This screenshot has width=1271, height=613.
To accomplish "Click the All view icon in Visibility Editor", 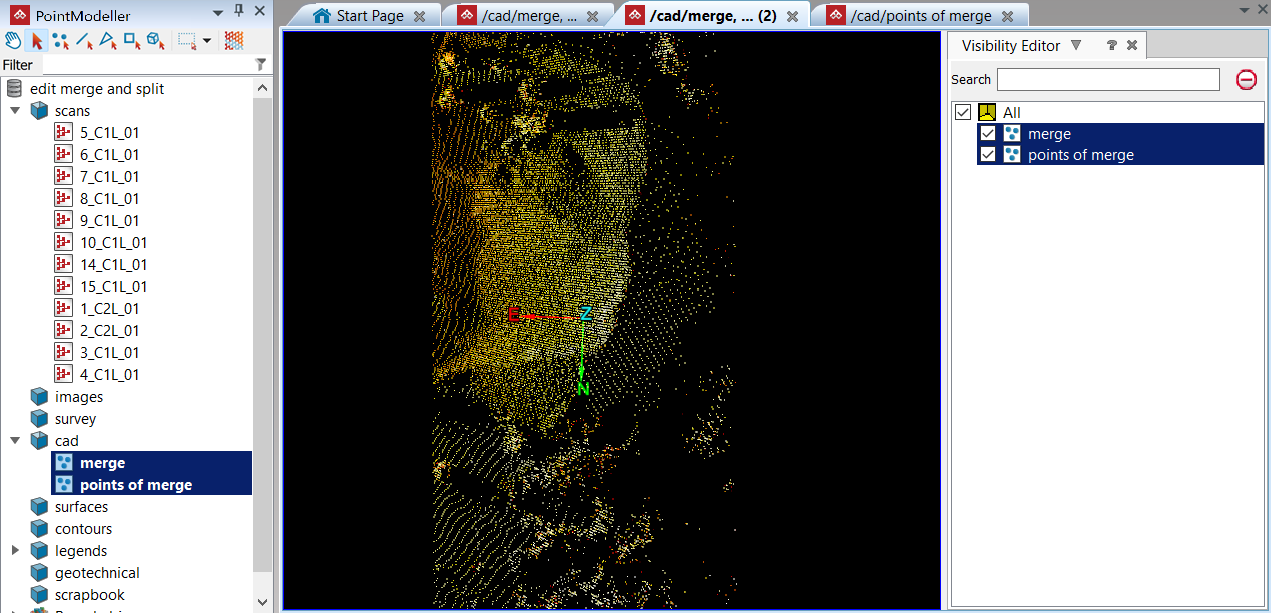I will click(988, 112).
